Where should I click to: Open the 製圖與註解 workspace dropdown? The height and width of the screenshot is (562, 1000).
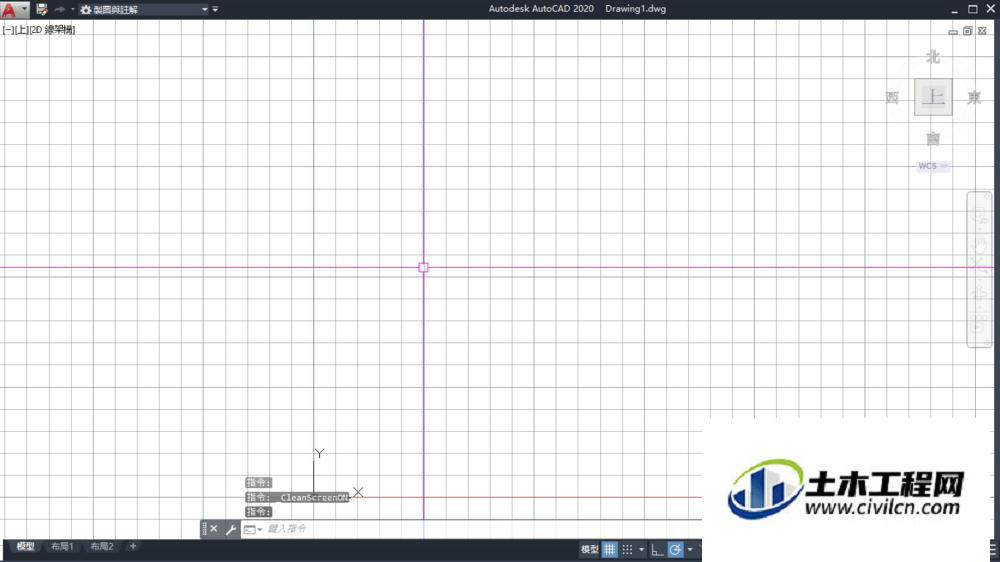click(x=144, y=10)
